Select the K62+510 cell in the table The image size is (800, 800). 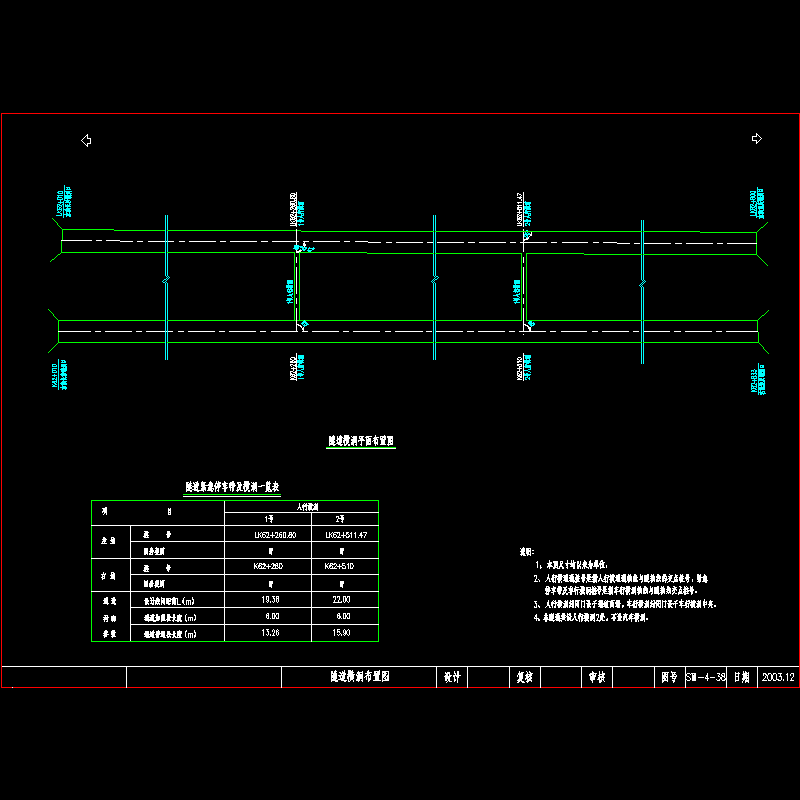click(x=341, y=566)
